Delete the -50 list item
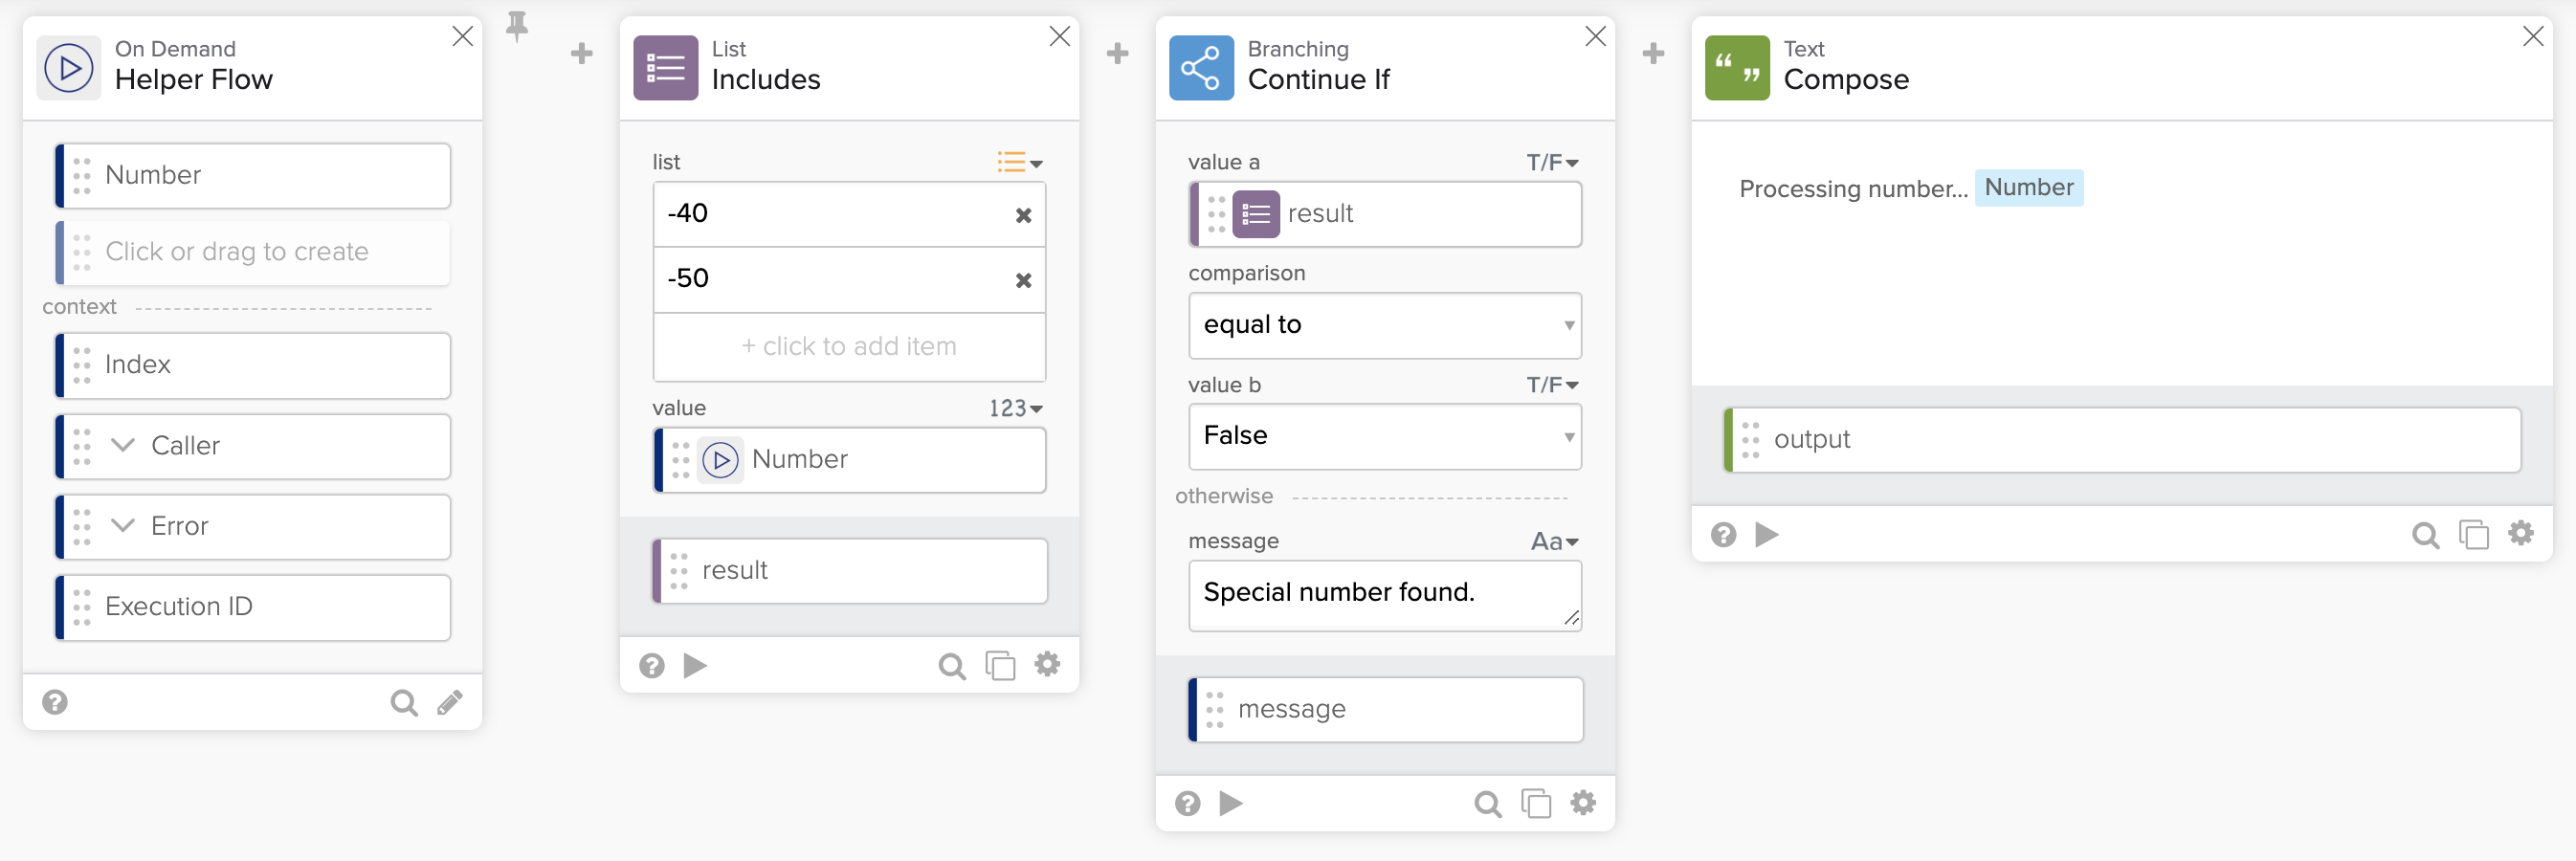The image size is (2576, 861). [x=1023, y=280]
